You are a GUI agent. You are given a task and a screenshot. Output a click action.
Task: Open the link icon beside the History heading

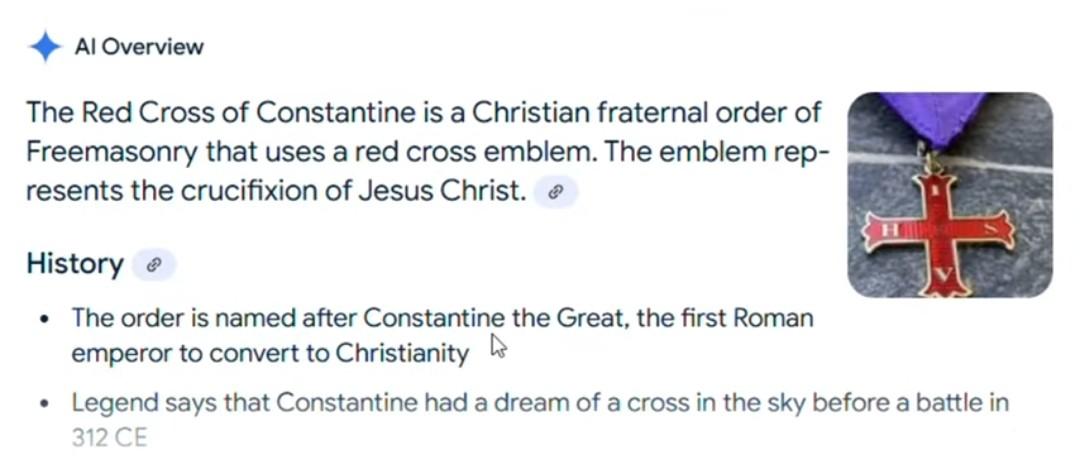click(x=154, y=265)
